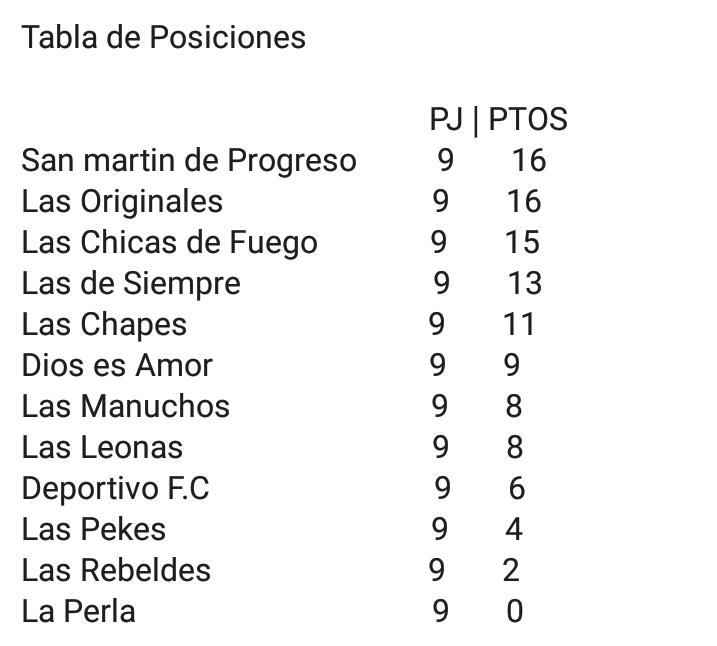This screenshot has width=717, height=646.
Task: Click the Tabla de Posiciones heading
Action: 163,37
